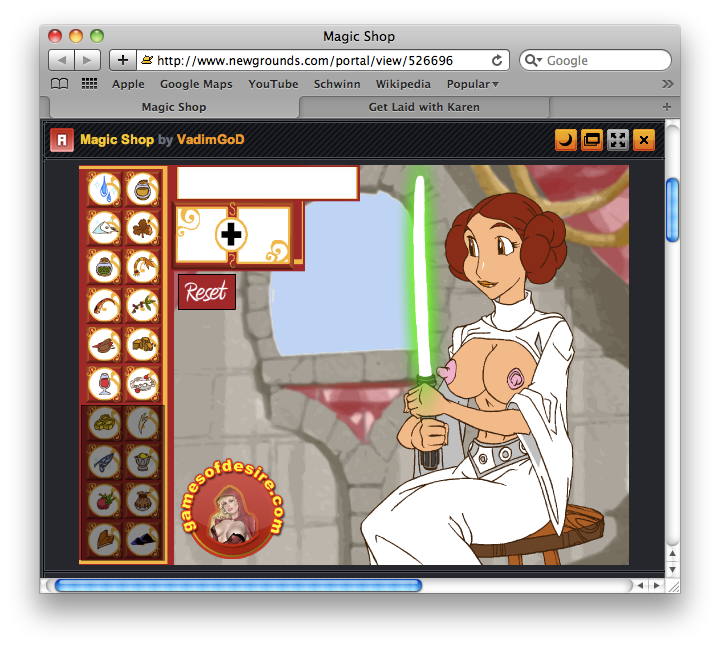This screenshot has width=720, height=648.
Task: Open Top Sites grid icon
Action: 89,84
